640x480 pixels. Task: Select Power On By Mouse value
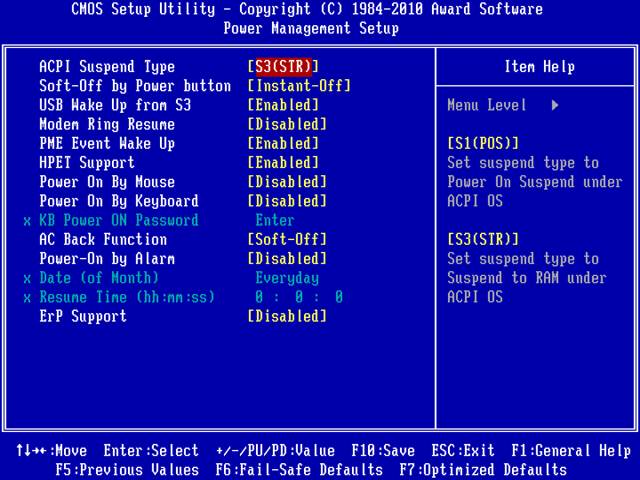[287, 182]
